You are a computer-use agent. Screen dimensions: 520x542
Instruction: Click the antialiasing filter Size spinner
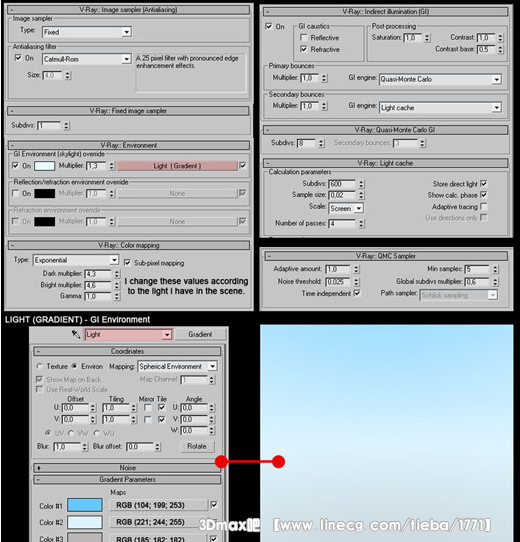click(x=68, y=75)
